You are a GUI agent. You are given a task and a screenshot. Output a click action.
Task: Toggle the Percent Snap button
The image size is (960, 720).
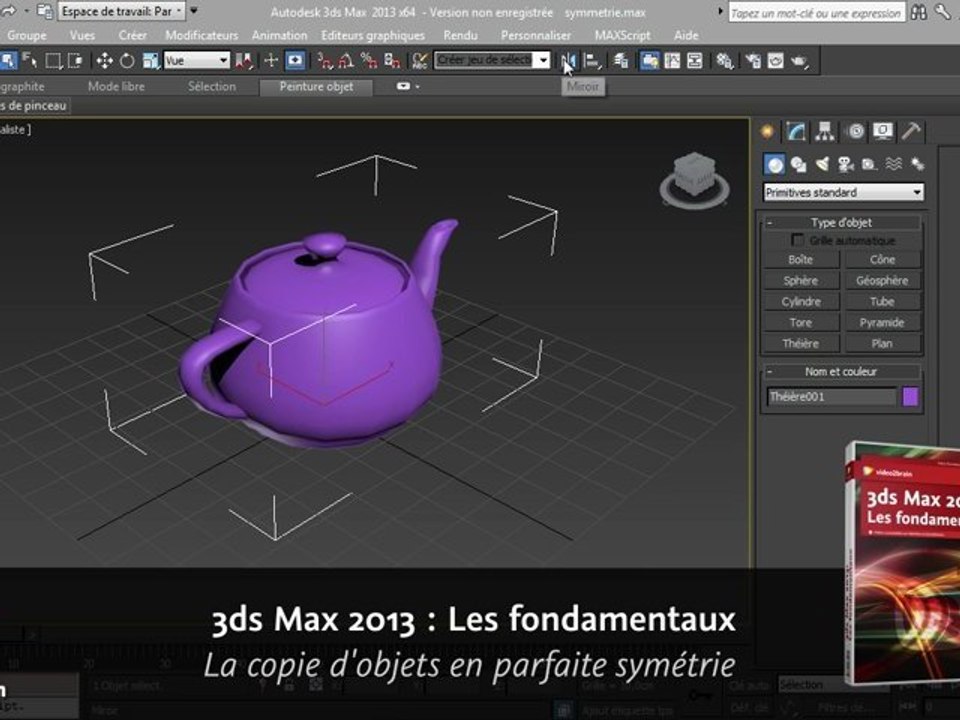pyautogui.click(x=369, y=61)
